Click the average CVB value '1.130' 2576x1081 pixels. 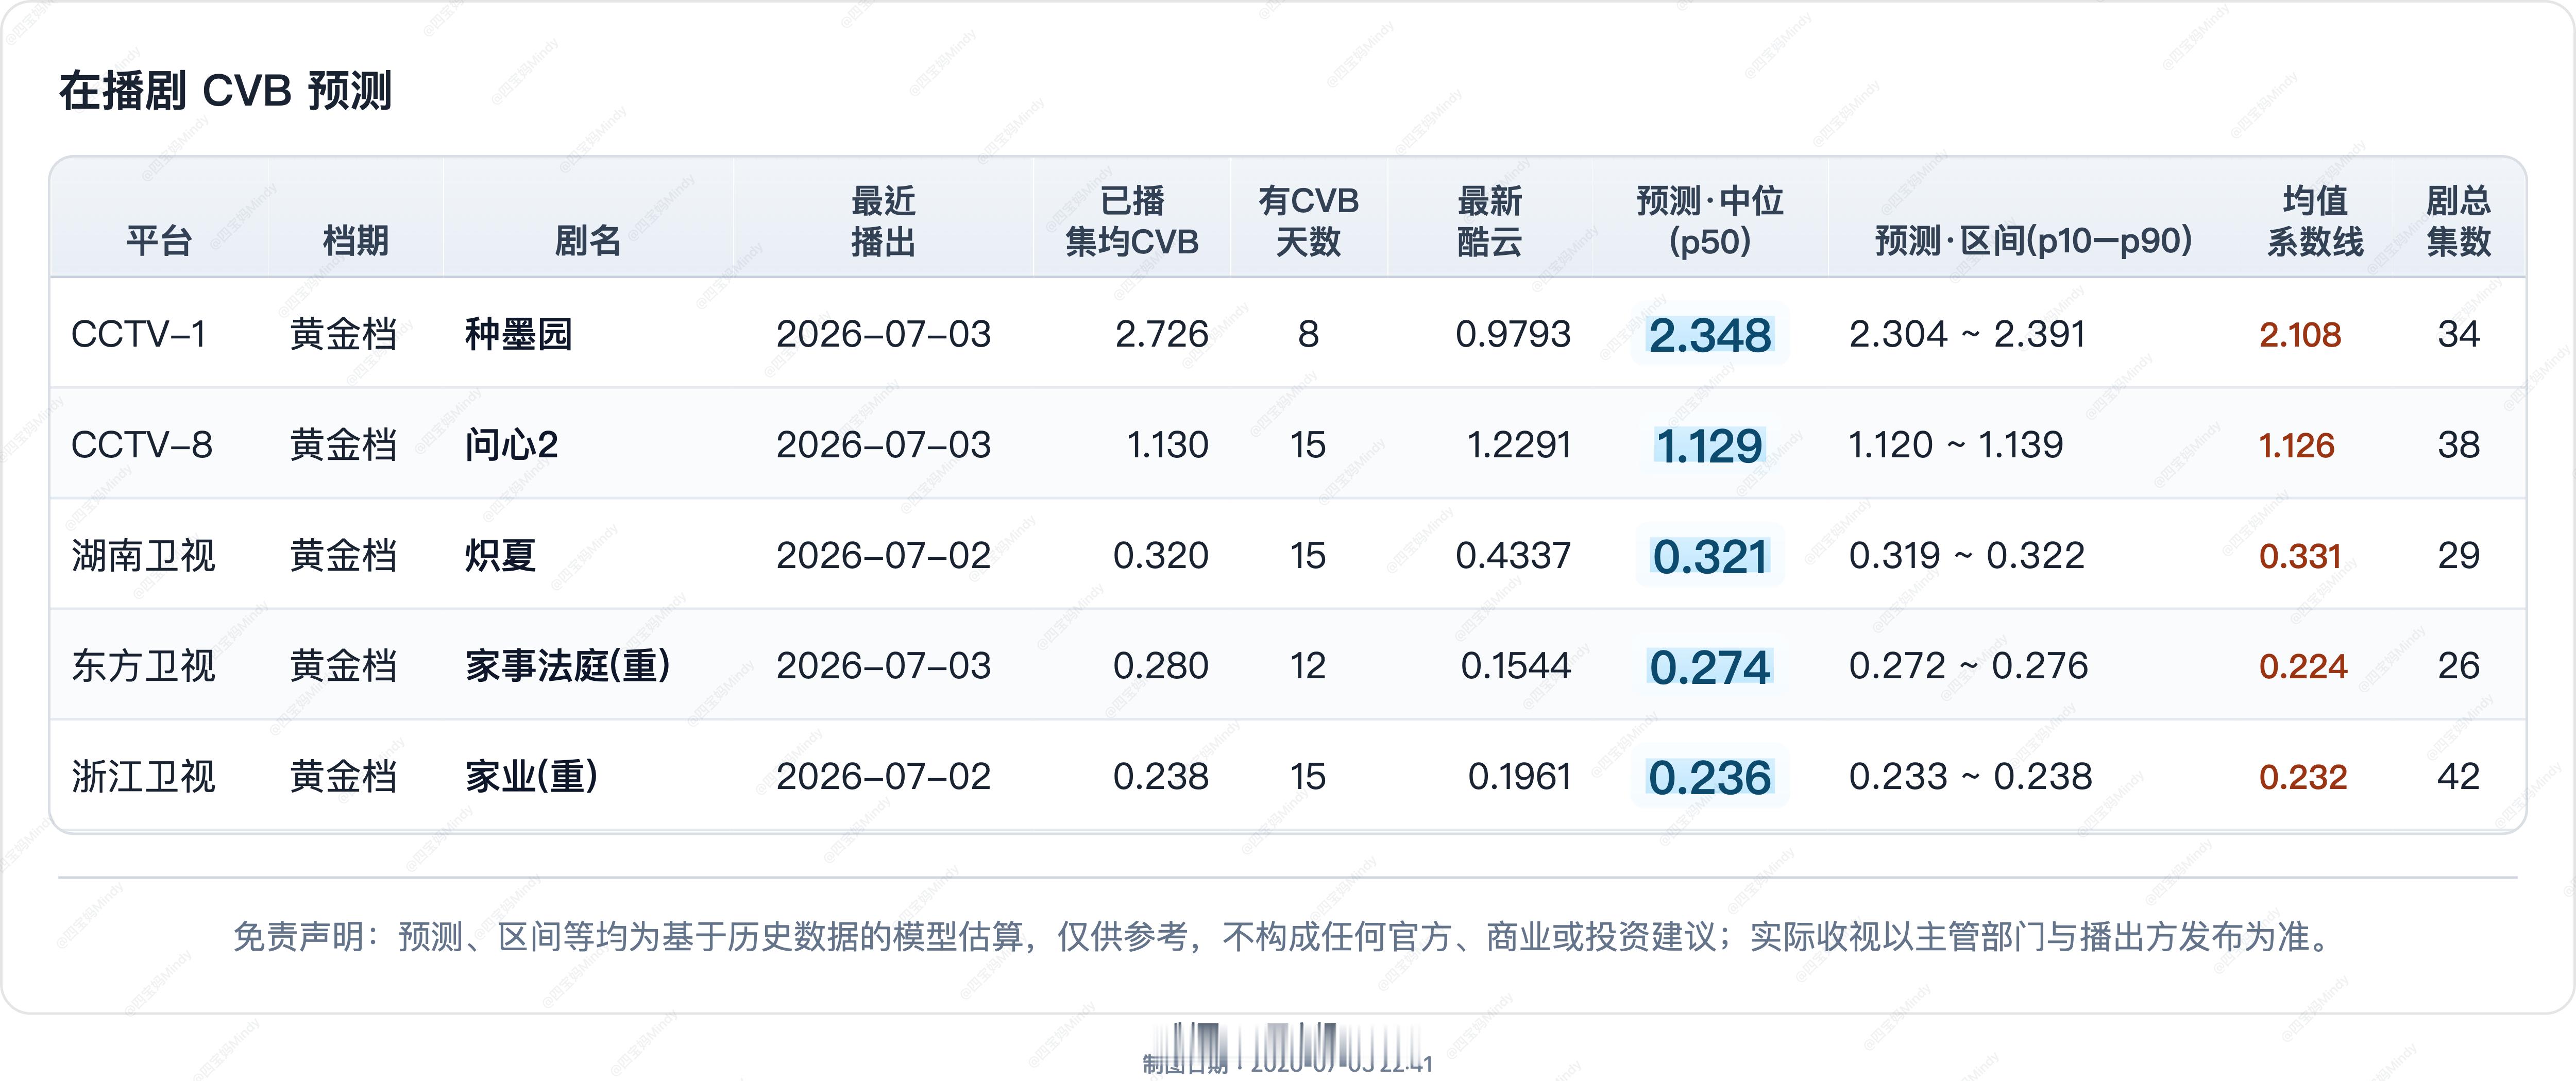coord(1168,445)
